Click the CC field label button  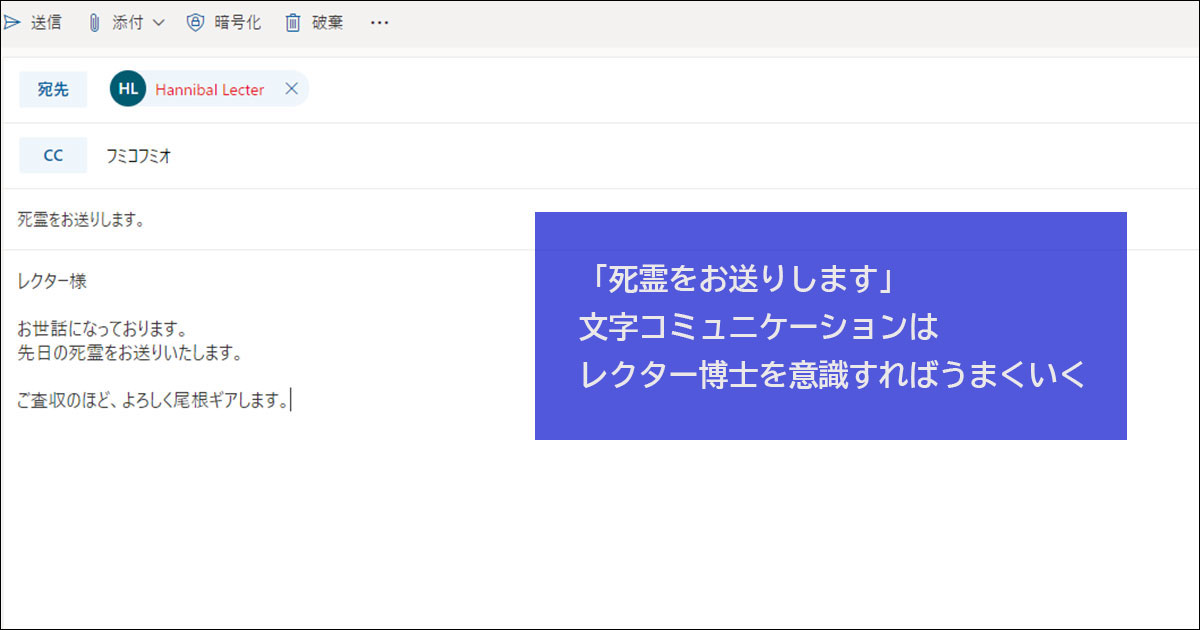pyautogui.click(x=53, y=155)
